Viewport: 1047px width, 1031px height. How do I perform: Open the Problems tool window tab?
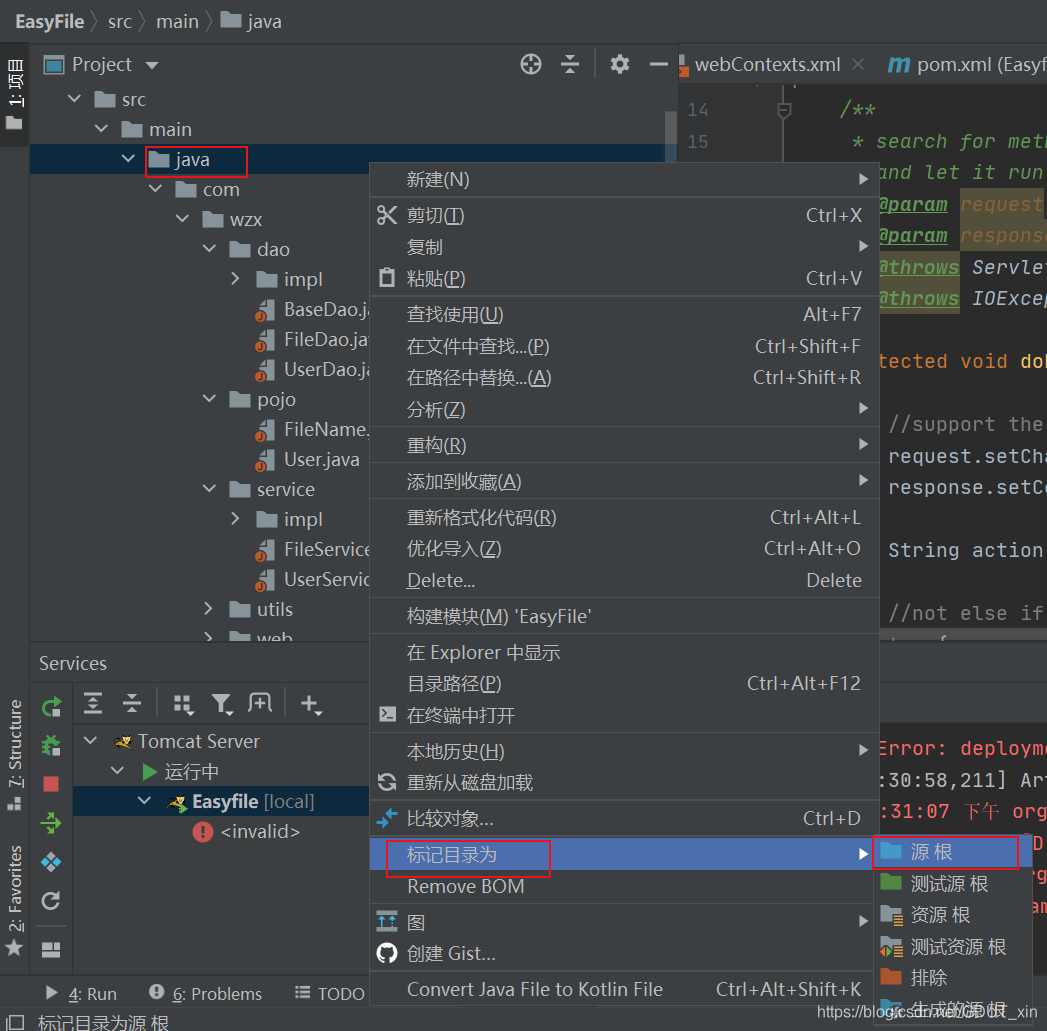(206, 994)
